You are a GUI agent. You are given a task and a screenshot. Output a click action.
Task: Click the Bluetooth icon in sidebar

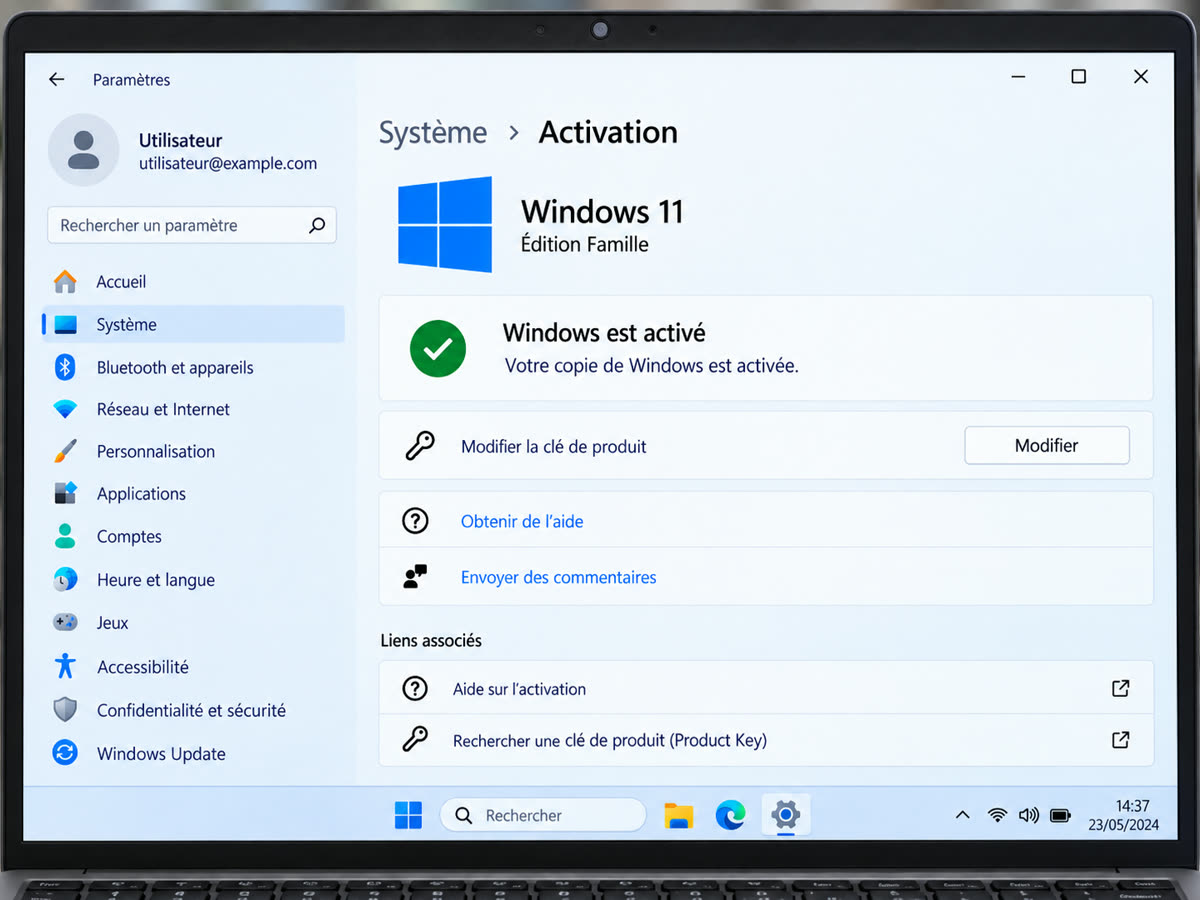[65, 367]
